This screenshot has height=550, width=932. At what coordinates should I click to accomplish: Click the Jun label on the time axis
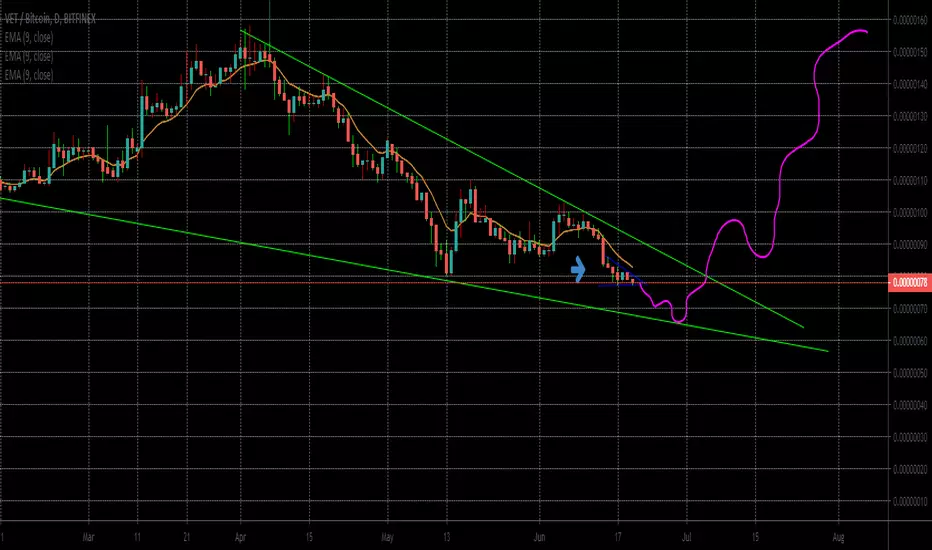pyautogui.click(x=539, y=538)
